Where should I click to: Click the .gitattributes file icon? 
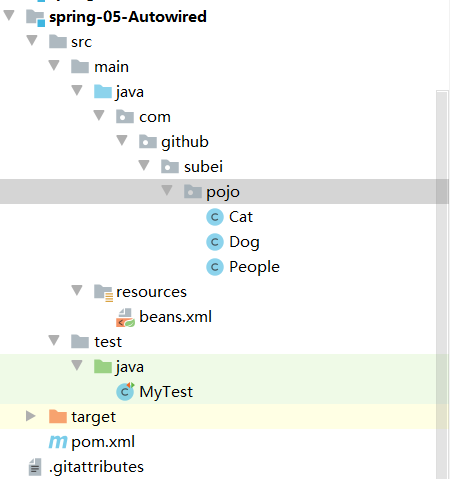click(x=35, y=467)
